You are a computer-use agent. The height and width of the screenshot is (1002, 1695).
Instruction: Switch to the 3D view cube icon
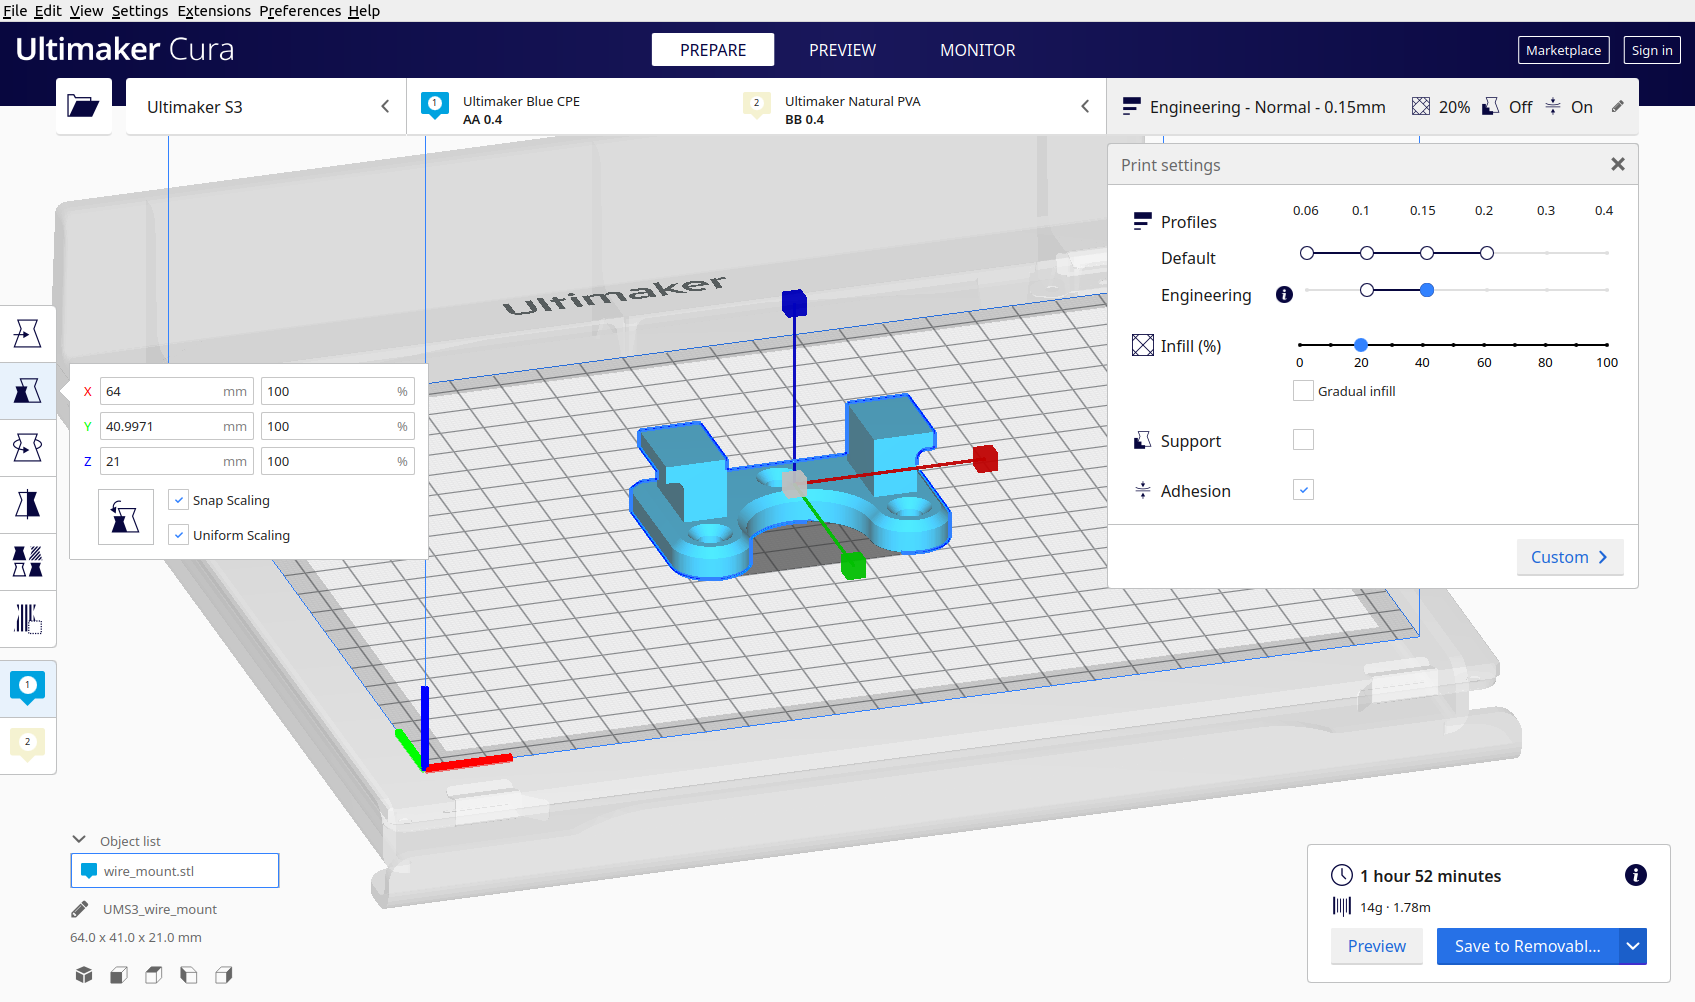click(84, 975)
